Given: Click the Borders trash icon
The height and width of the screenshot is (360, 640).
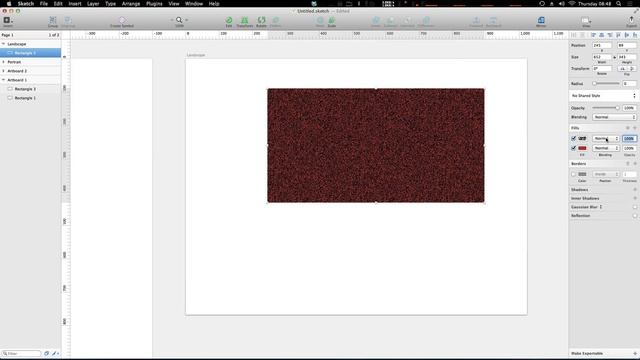Looking at the screenshot, I should [628, 164].
